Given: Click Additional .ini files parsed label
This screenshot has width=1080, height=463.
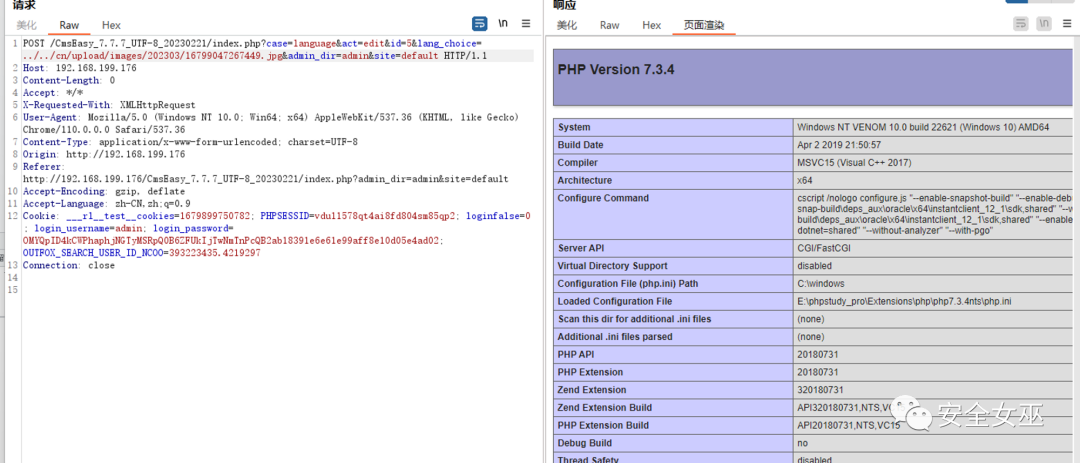Looking at the screenshot, I should point(614,337).
